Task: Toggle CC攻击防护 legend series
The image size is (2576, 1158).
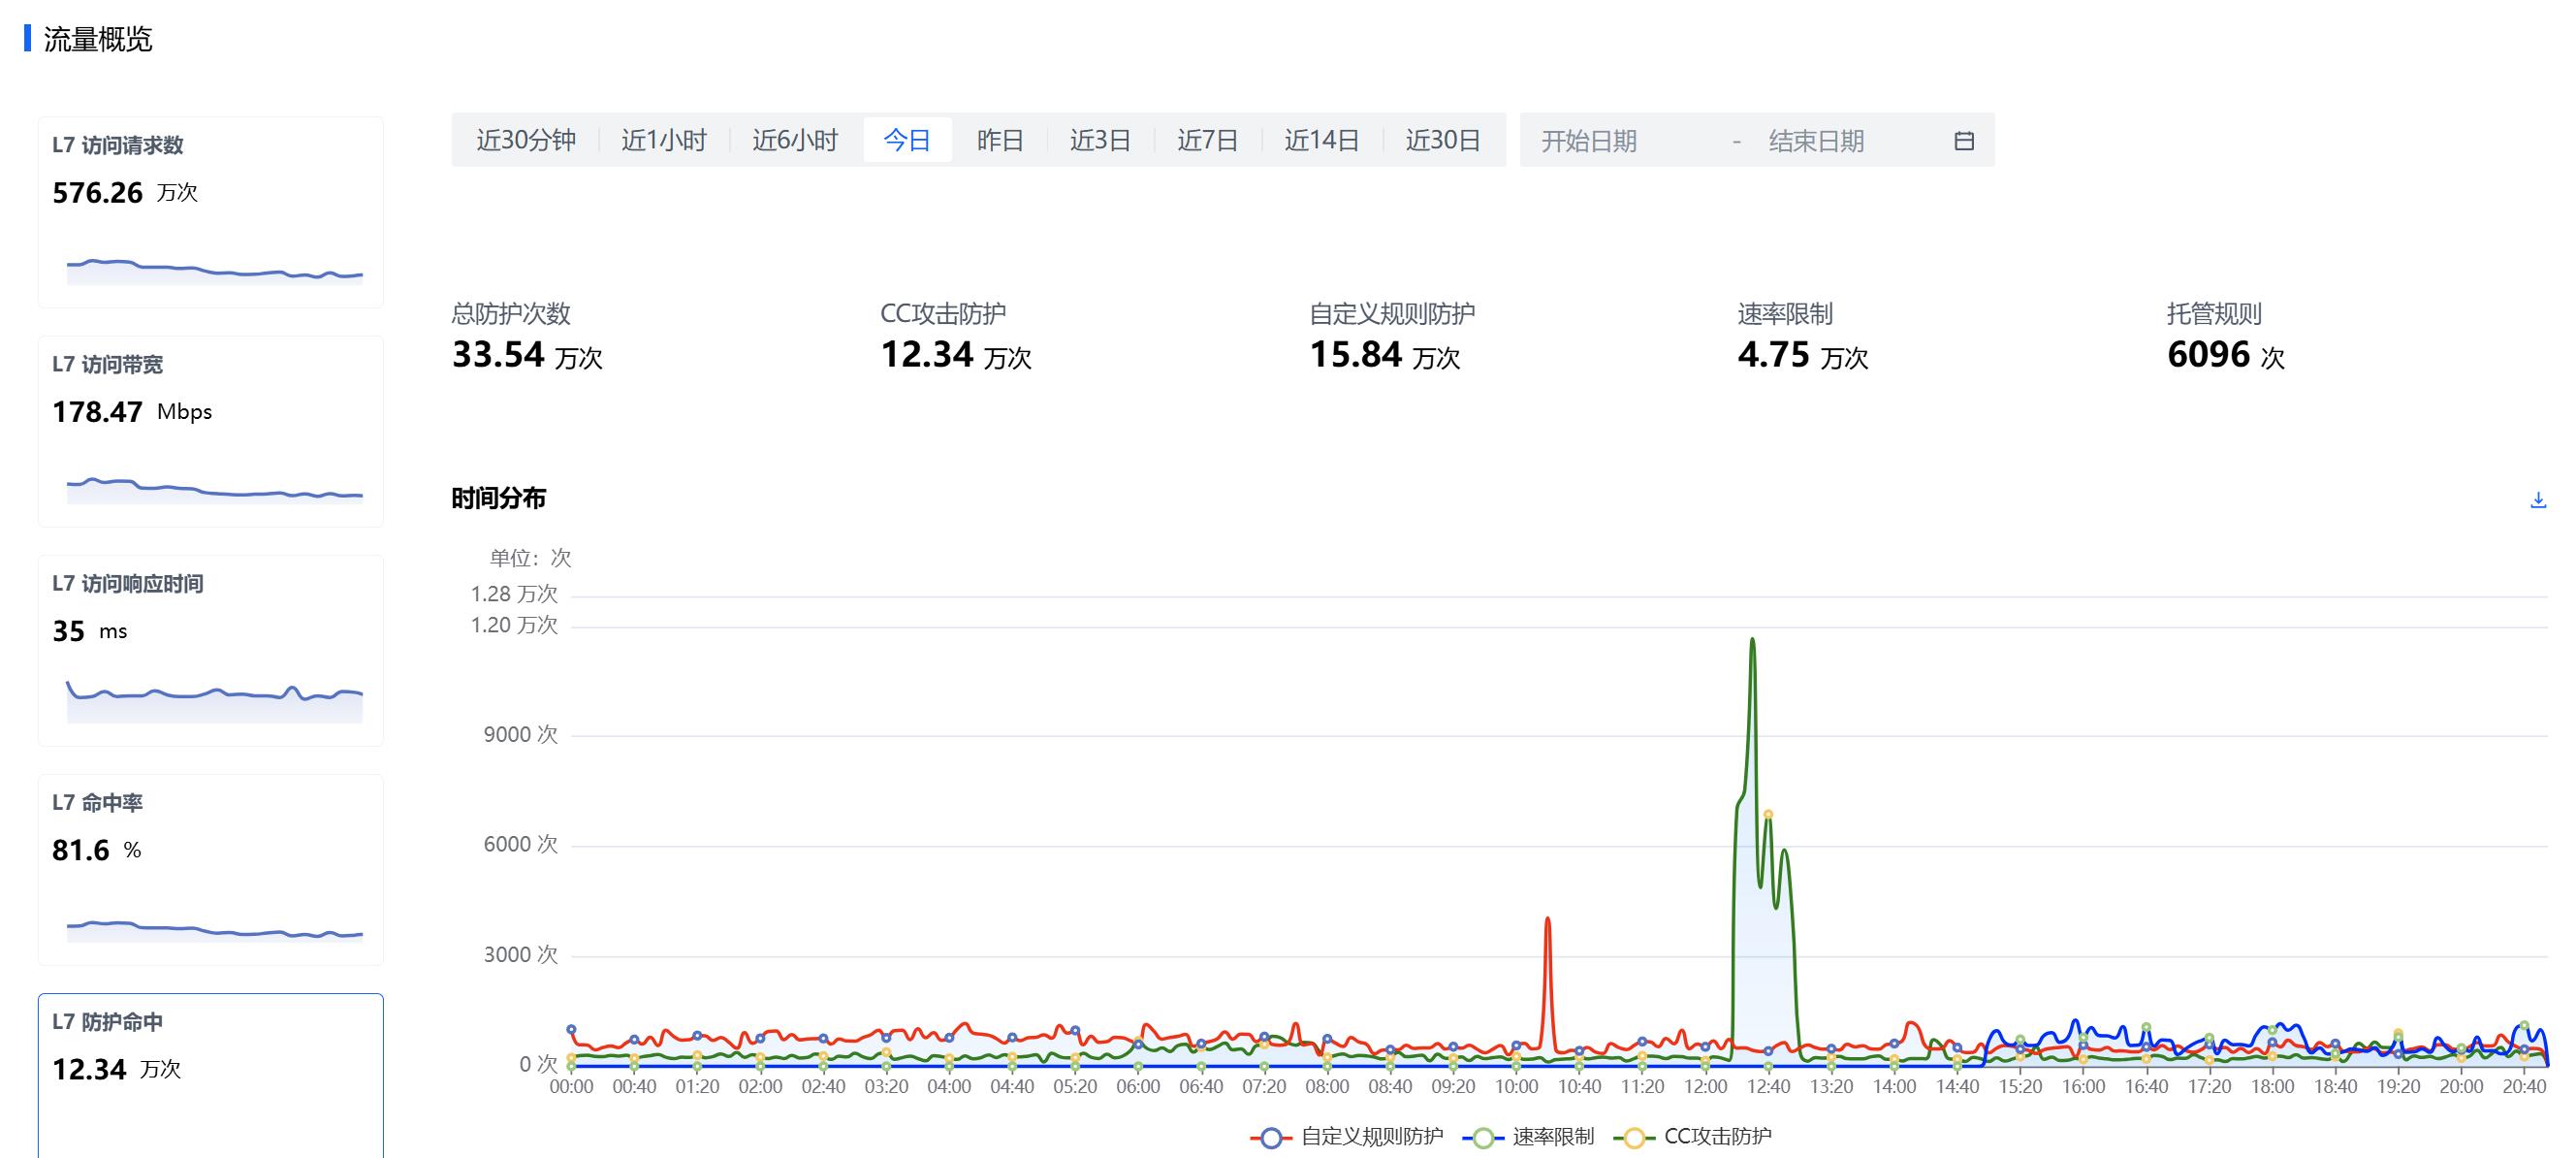Action: [x=1692, y=1137]
